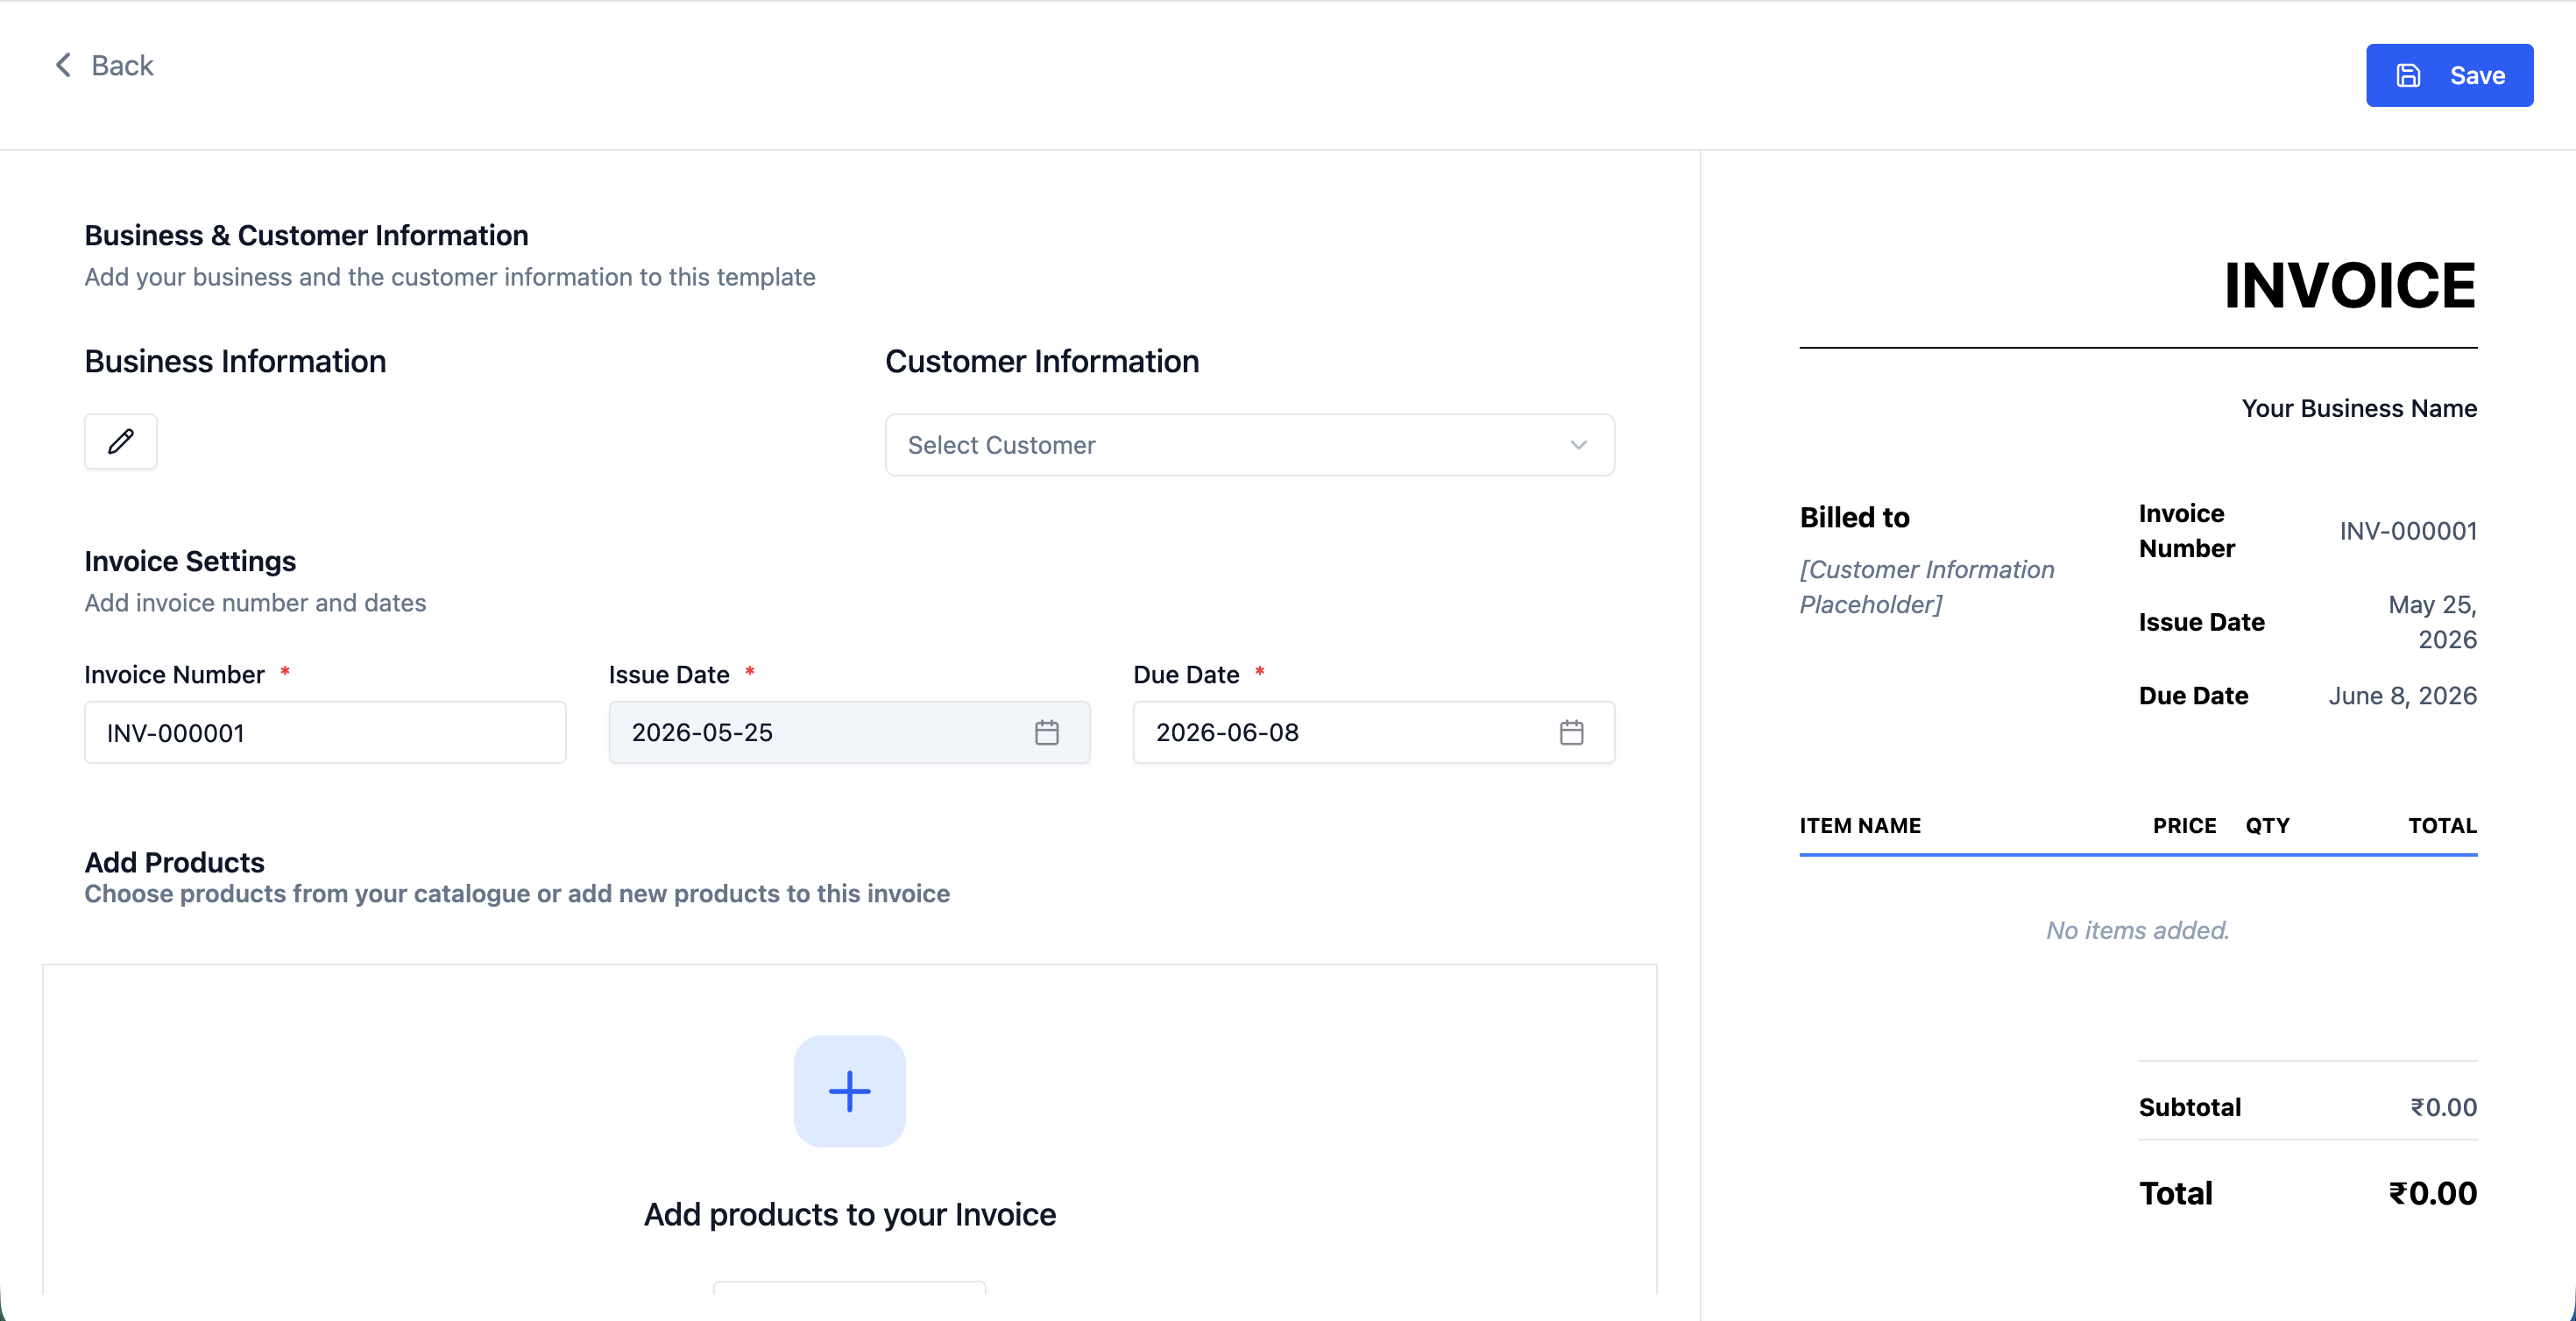Click the PRICE column header
The image size is (2576, 1321).
coord(2184,826)
